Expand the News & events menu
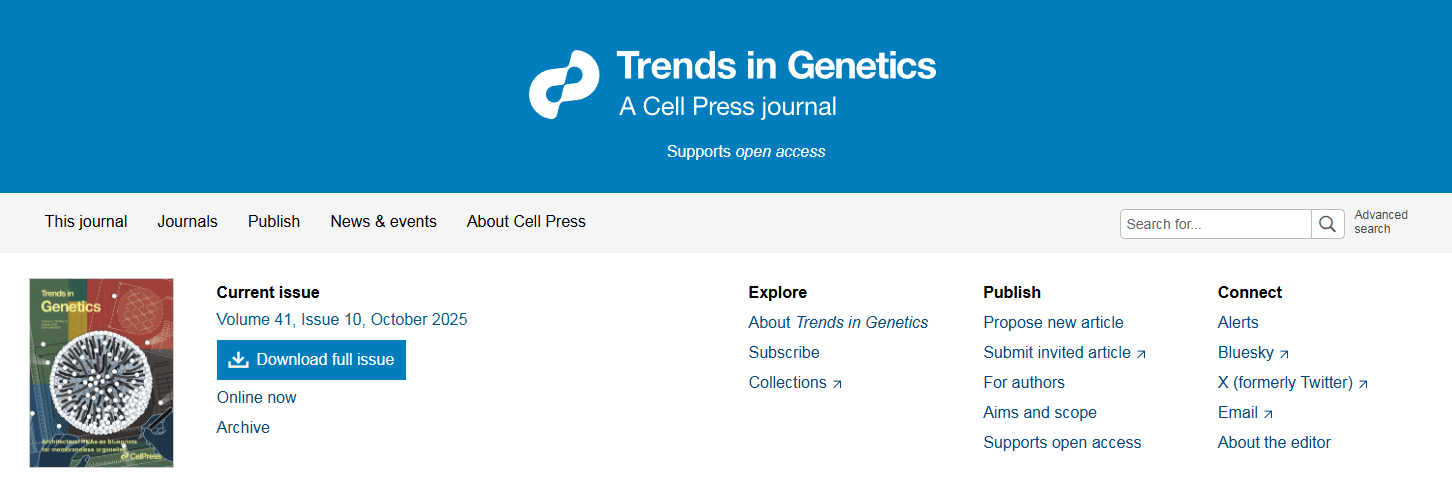This screenshot has width=1452, height=499. pyautogui.click(x=383, y=222)
